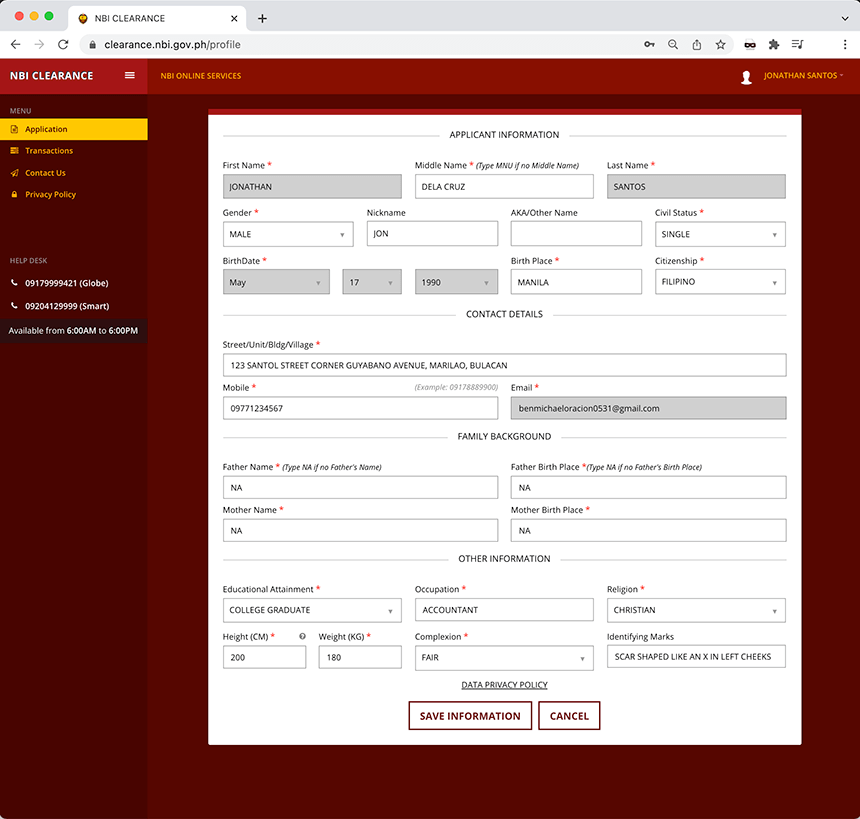Screen dimensions: 860x819
Task: Open browser extensions via the puzzle icon
Action: tap(774, 44)
